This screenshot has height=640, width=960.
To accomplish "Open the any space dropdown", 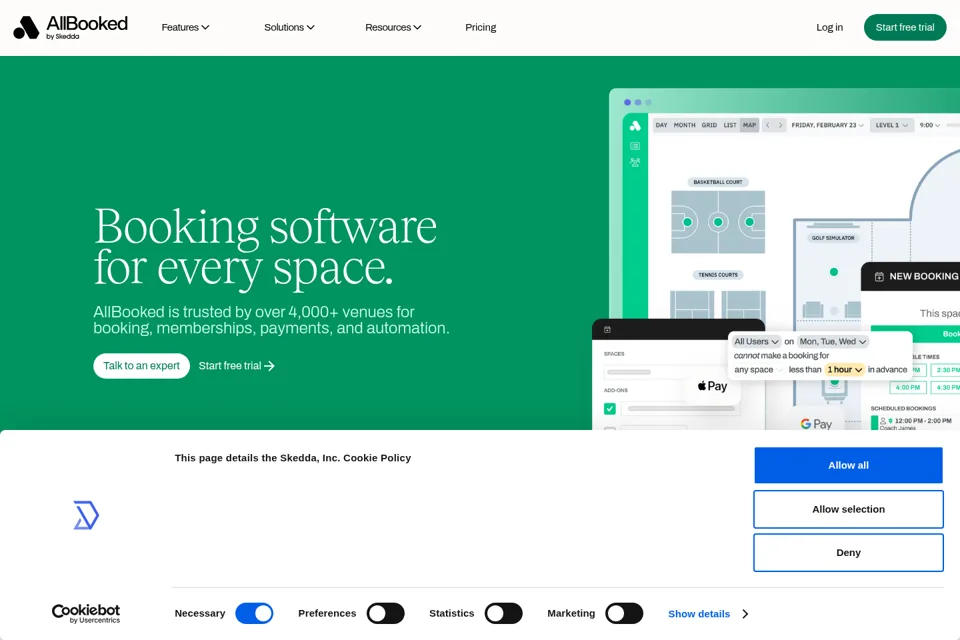I will 758,369.
